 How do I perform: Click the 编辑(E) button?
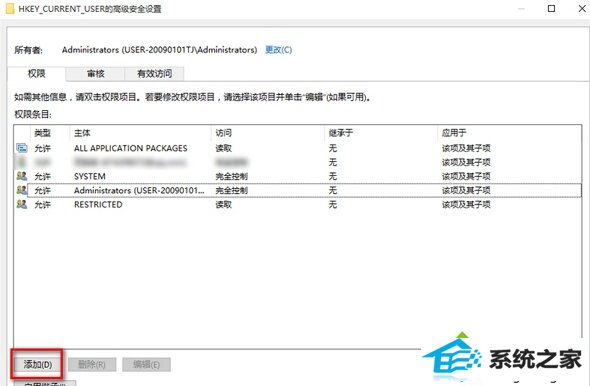click(146, 364)
